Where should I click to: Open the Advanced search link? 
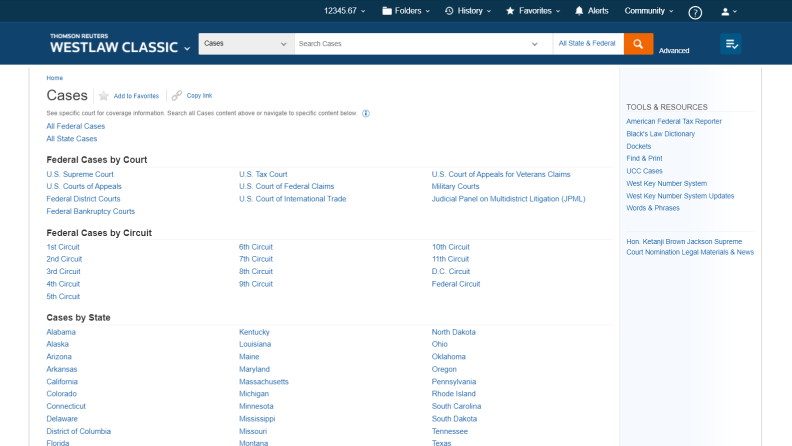coord(674,50)
